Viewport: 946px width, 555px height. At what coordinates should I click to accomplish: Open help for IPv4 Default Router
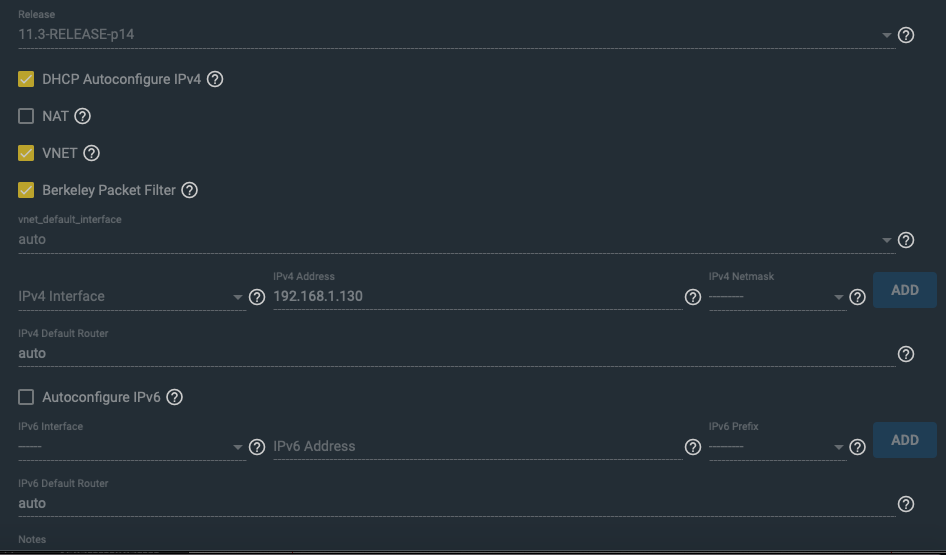pos(906,354)
